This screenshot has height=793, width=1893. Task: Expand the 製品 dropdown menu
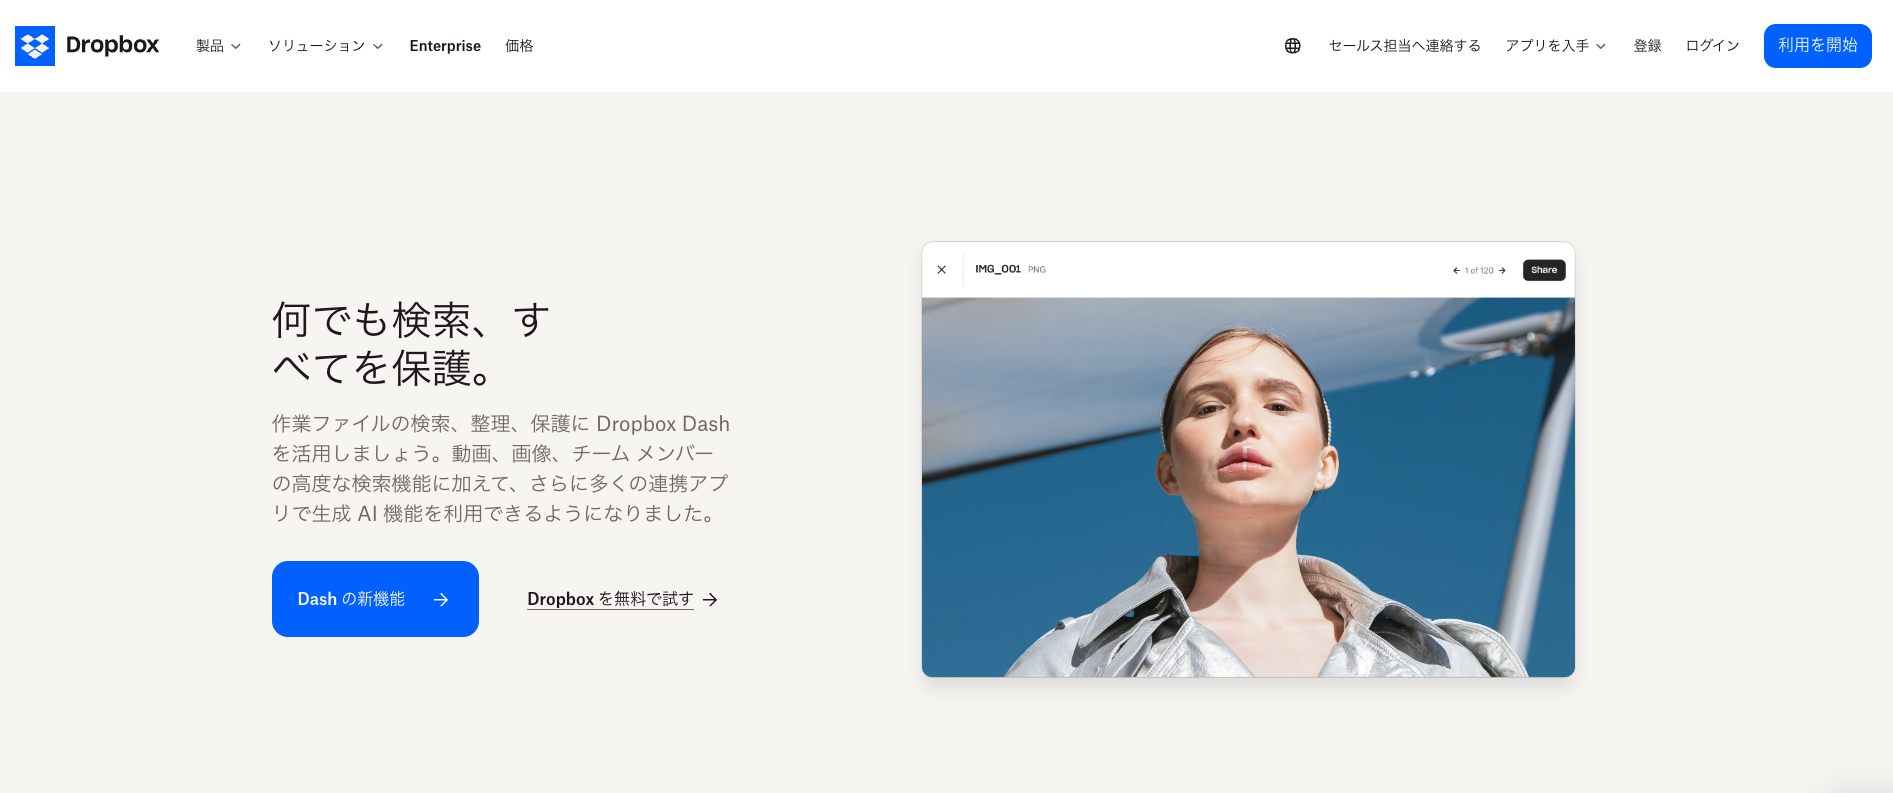tap(219, 46)
